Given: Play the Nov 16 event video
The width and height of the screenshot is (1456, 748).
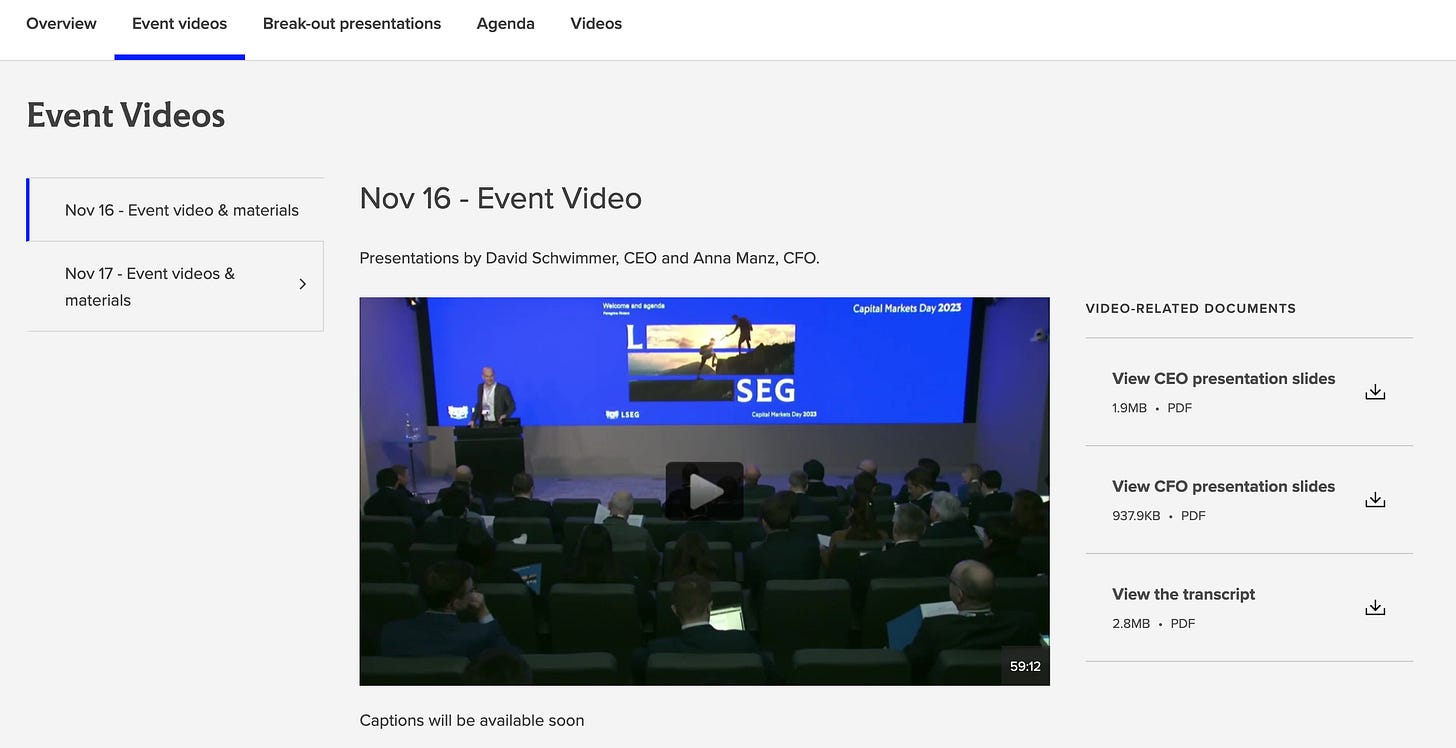Looking at the screenshot, I should click(x=704, y=491).
